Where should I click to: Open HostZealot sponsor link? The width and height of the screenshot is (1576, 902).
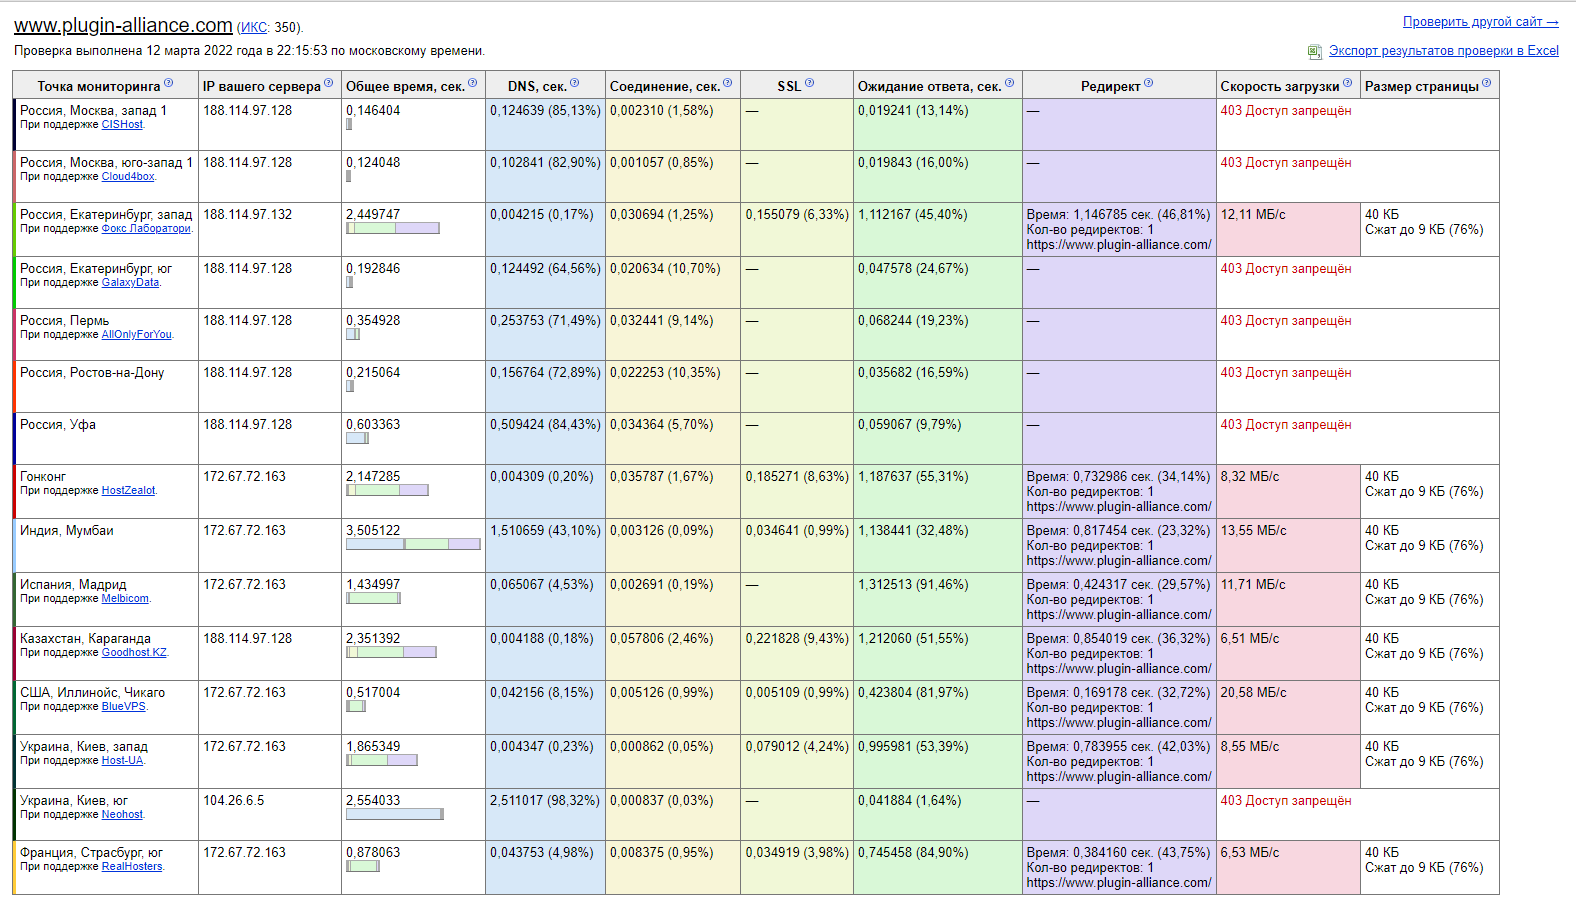pyautogui.click(x=128, y=490)
